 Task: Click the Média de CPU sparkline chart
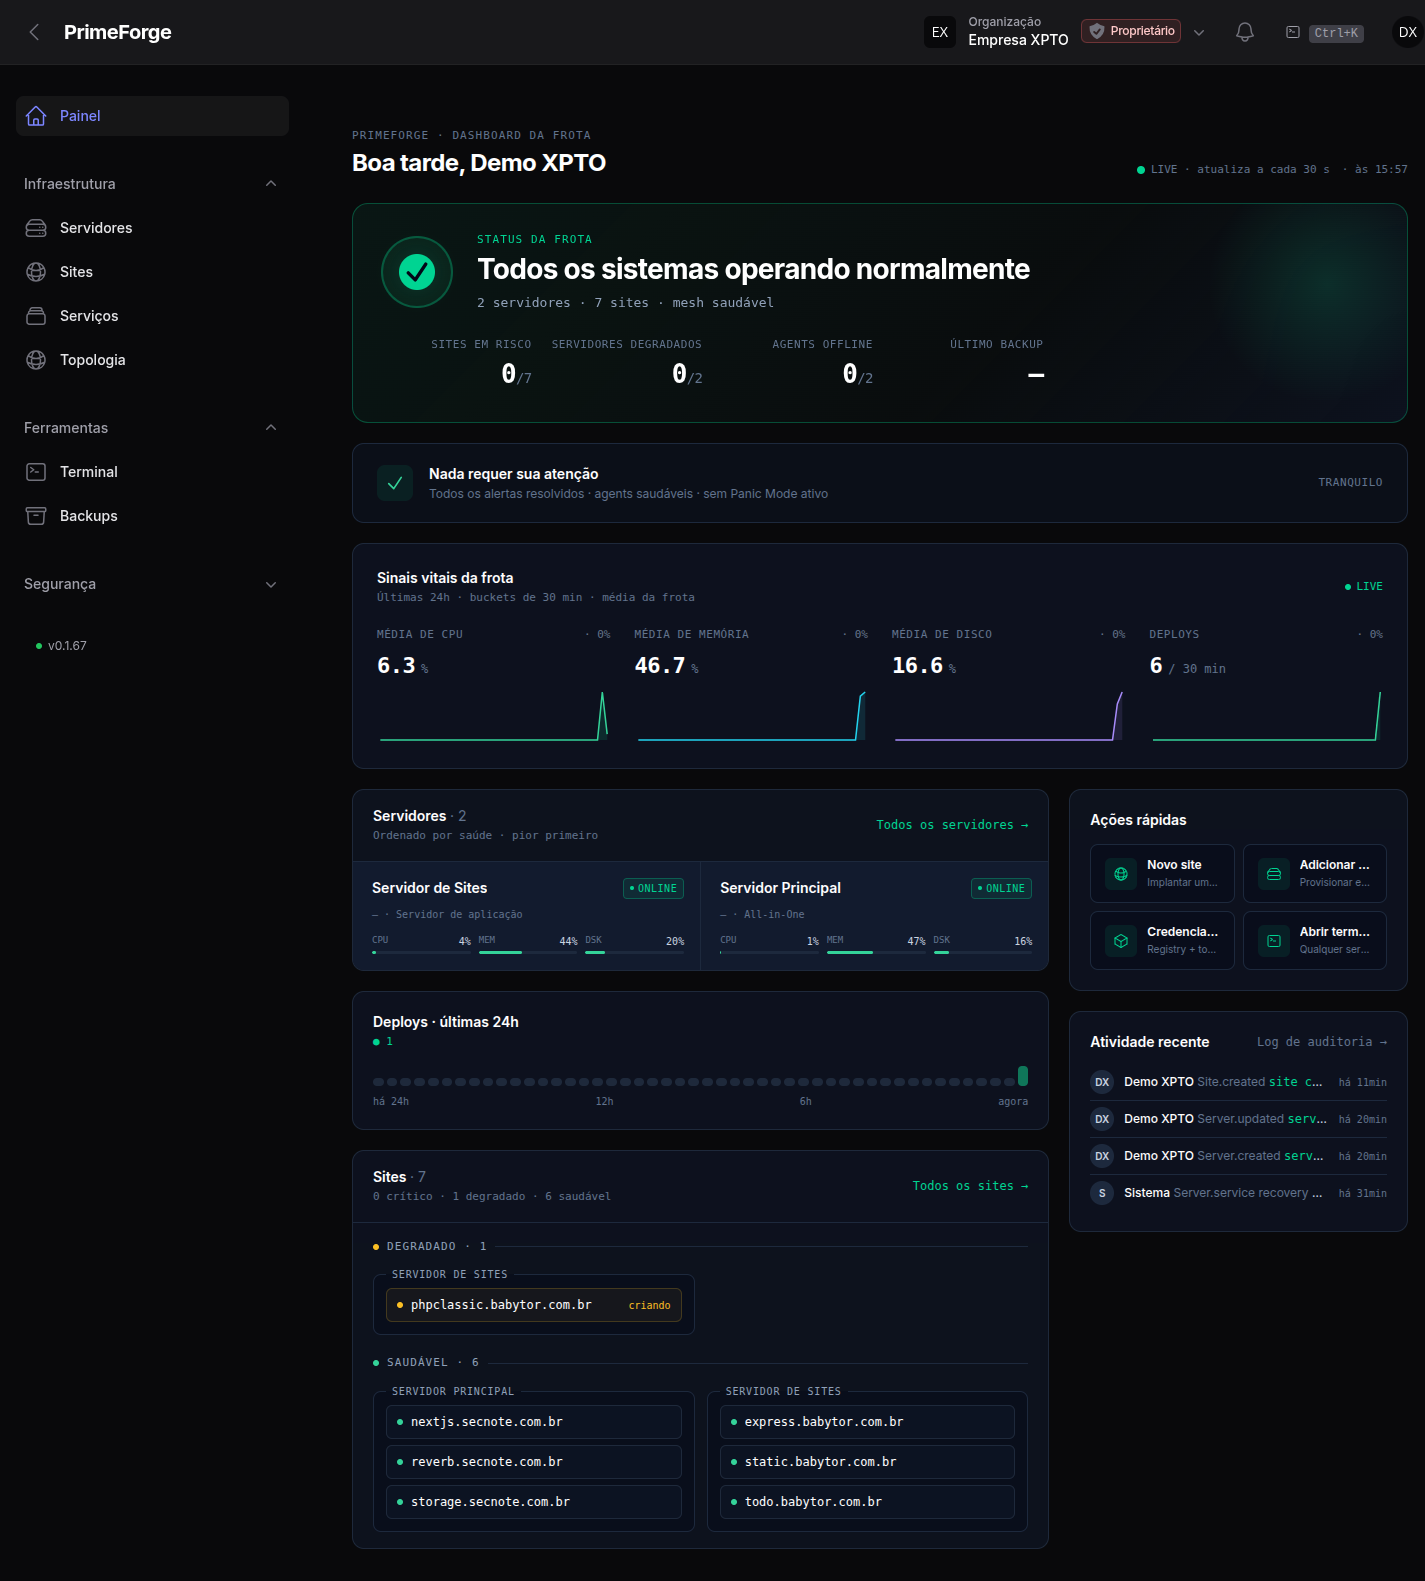coord(494,716)
